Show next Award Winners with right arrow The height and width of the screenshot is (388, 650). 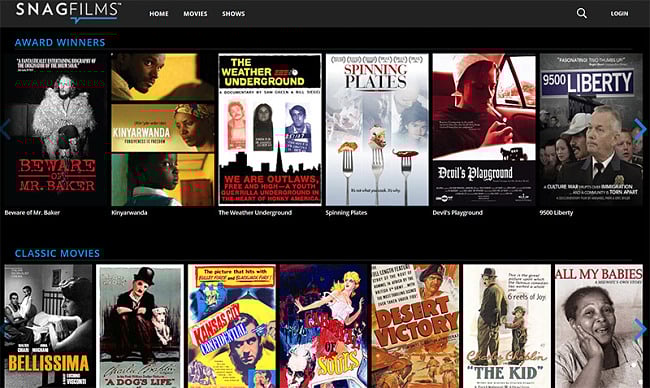pos(640,130)
